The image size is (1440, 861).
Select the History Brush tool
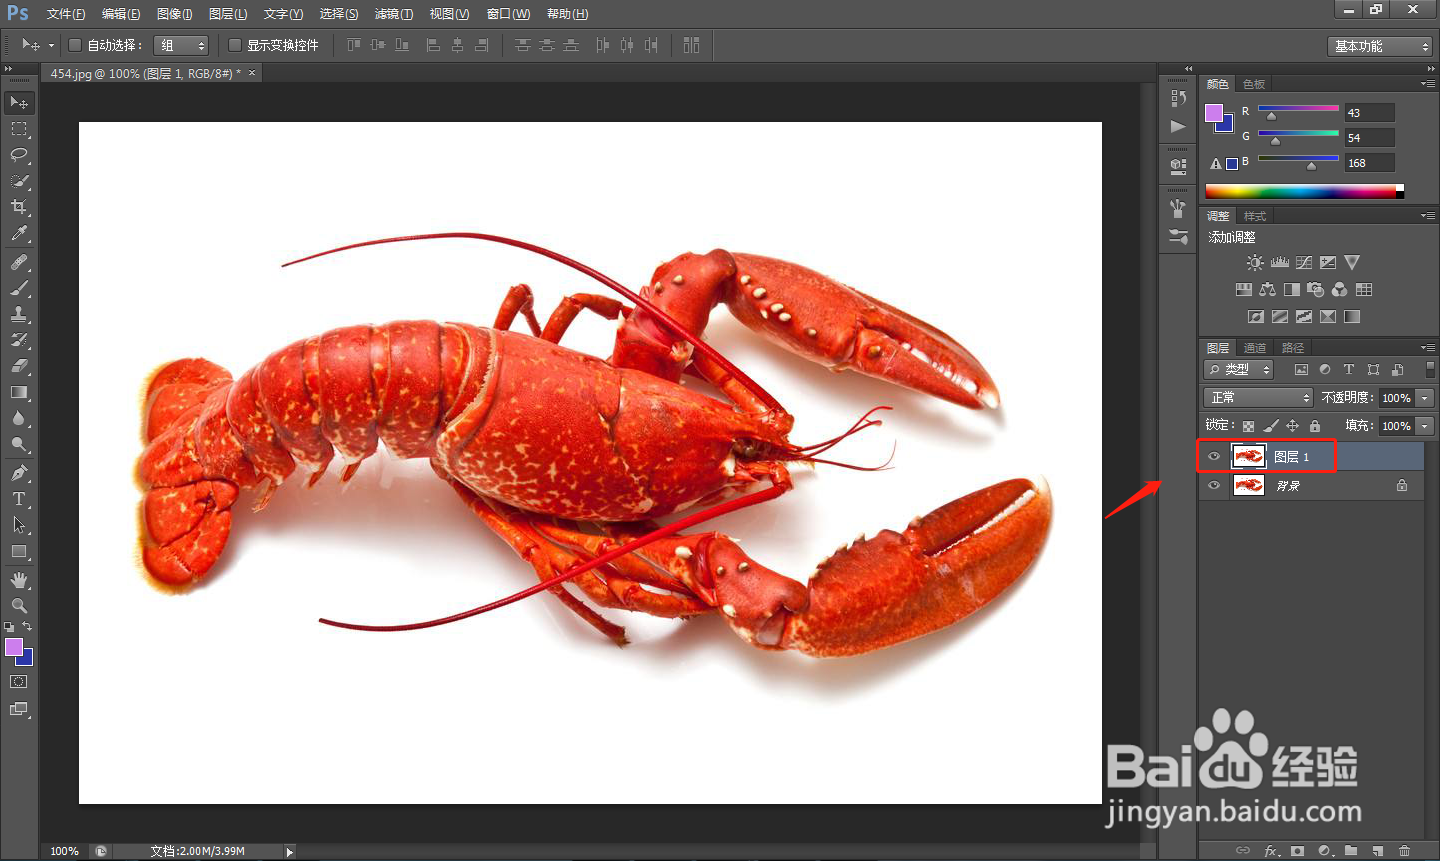[19, 340]
